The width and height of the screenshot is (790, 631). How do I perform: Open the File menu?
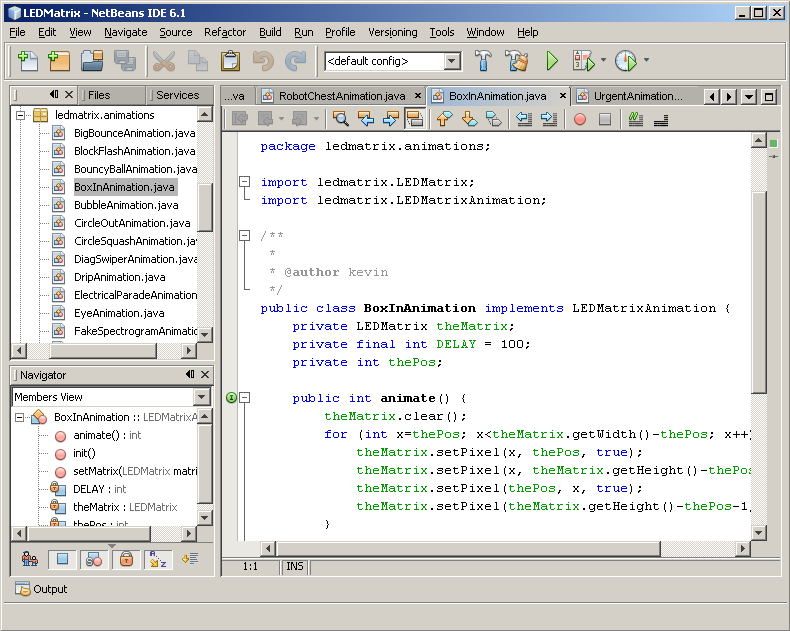tap(17, 32)
